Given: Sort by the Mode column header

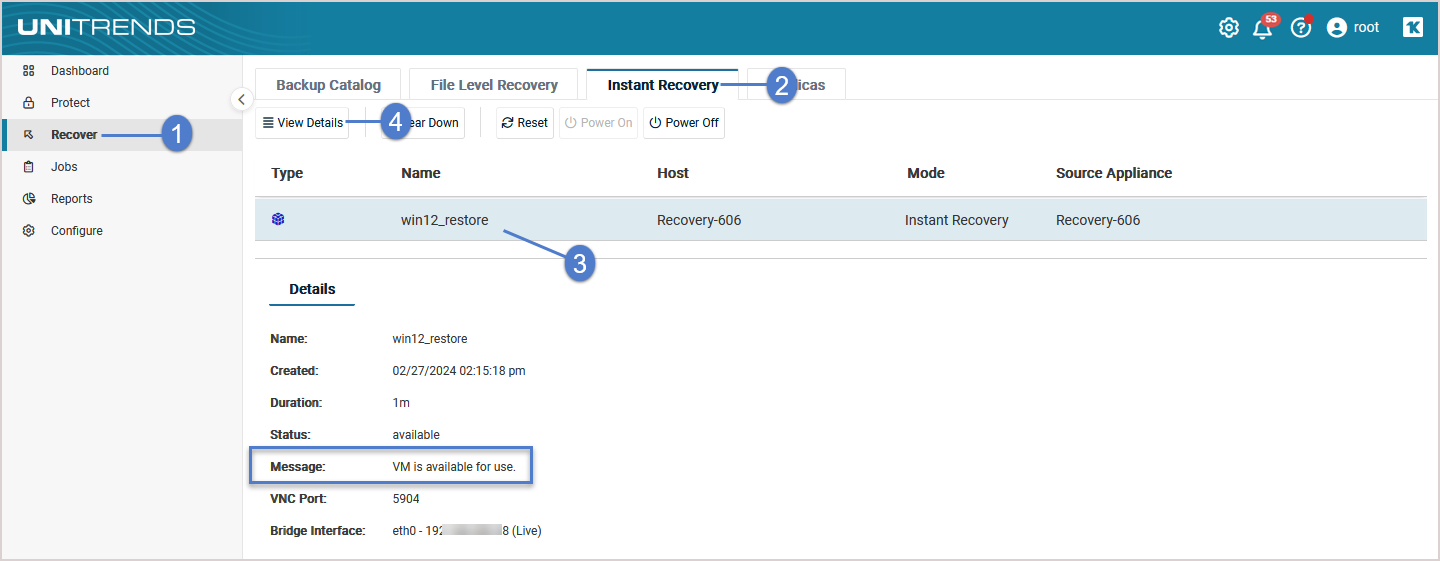Looking at the screenshot, I should (x=926, y=173).
